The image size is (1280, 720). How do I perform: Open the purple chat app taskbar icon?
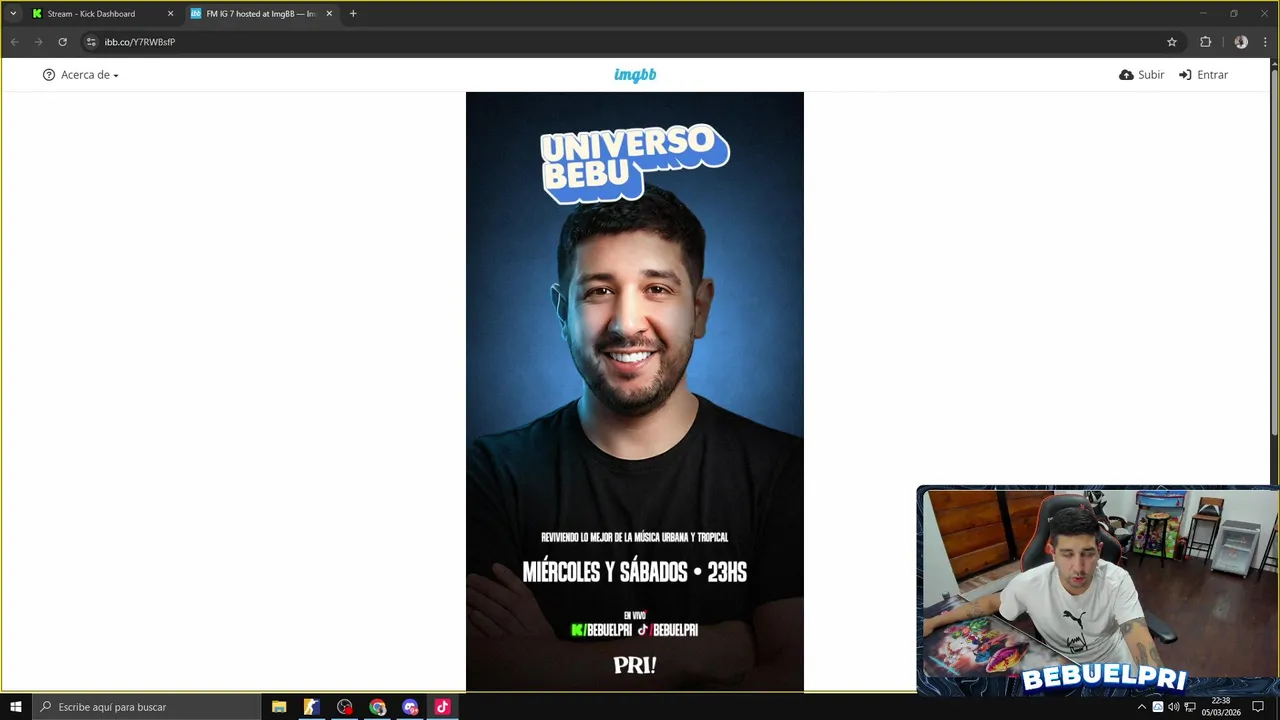(x=410, y=707)
